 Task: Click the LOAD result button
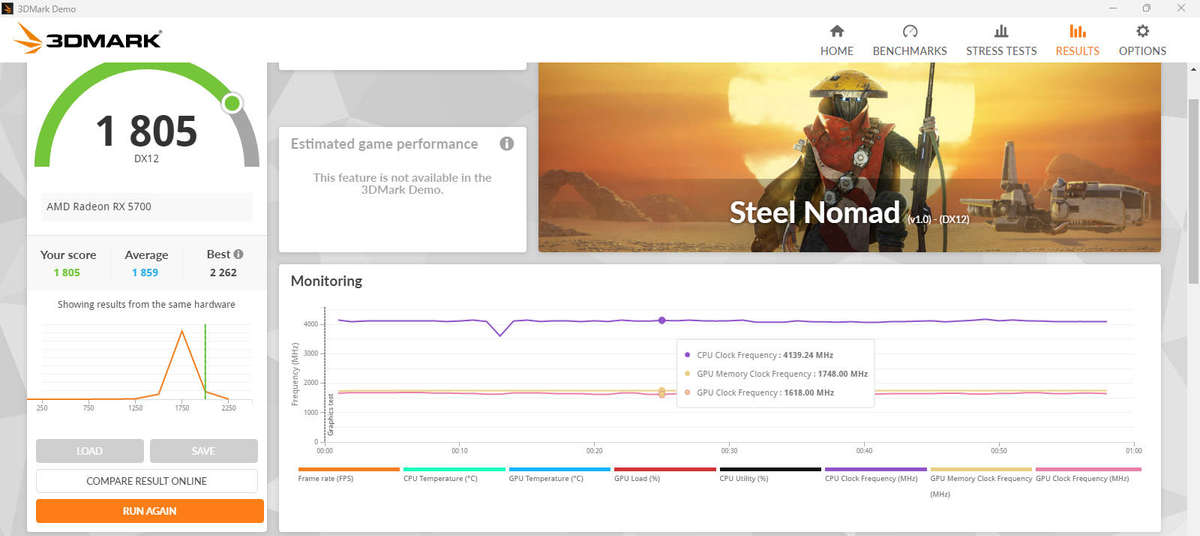click(90, 451)
